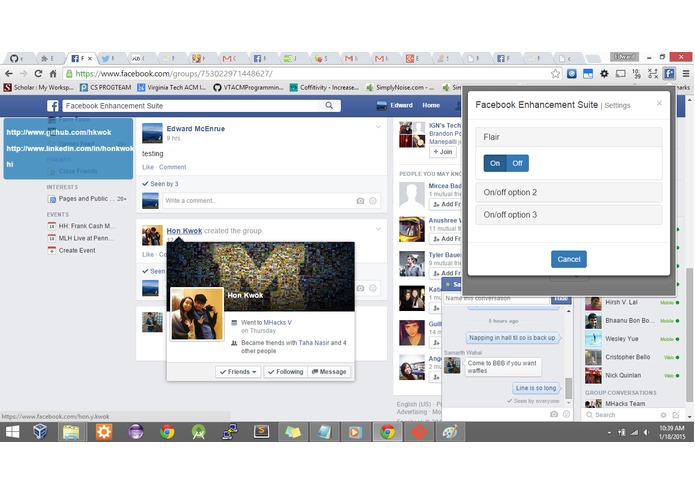Switch to the Google+ tab

[414, 58]
